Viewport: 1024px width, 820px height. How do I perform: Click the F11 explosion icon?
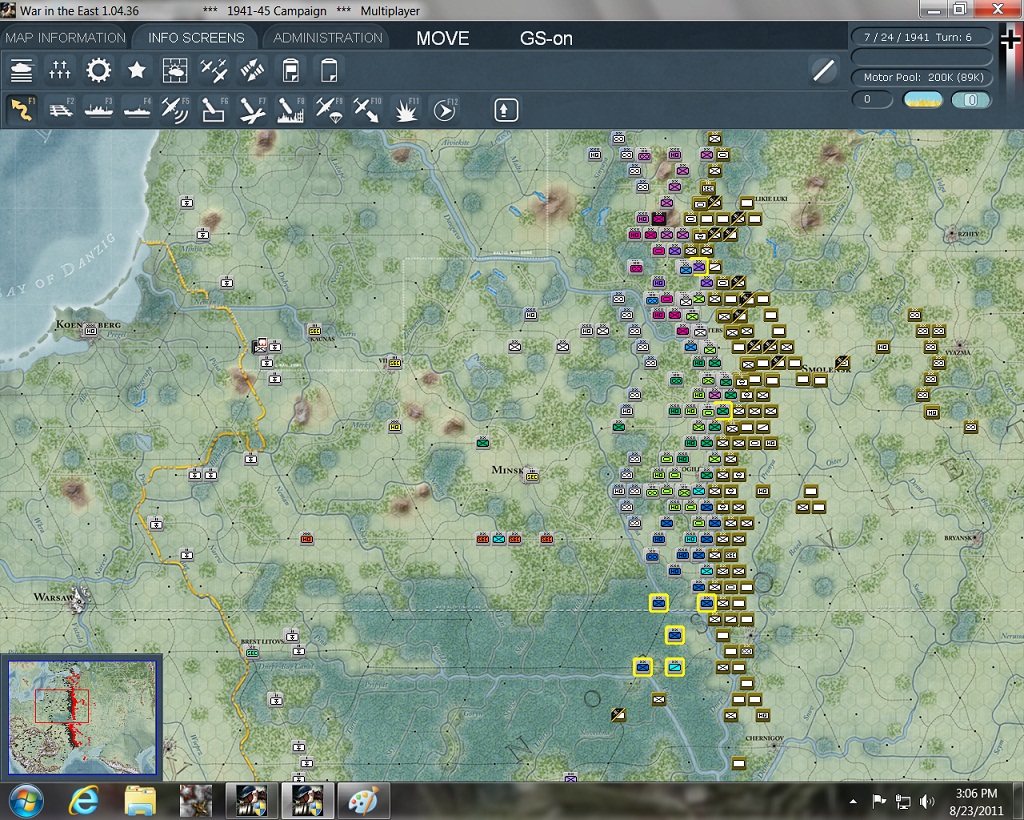(406, 110)
